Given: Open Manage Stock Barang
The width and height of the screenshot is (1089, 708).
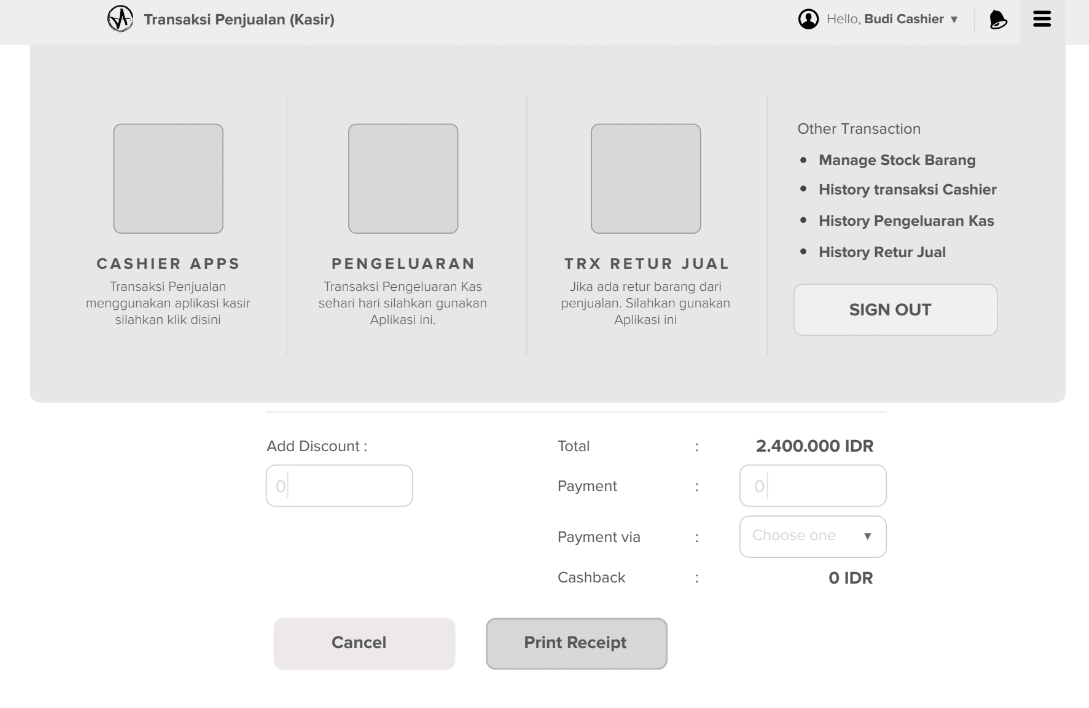Looking at the screenshot, I should 896,160.
